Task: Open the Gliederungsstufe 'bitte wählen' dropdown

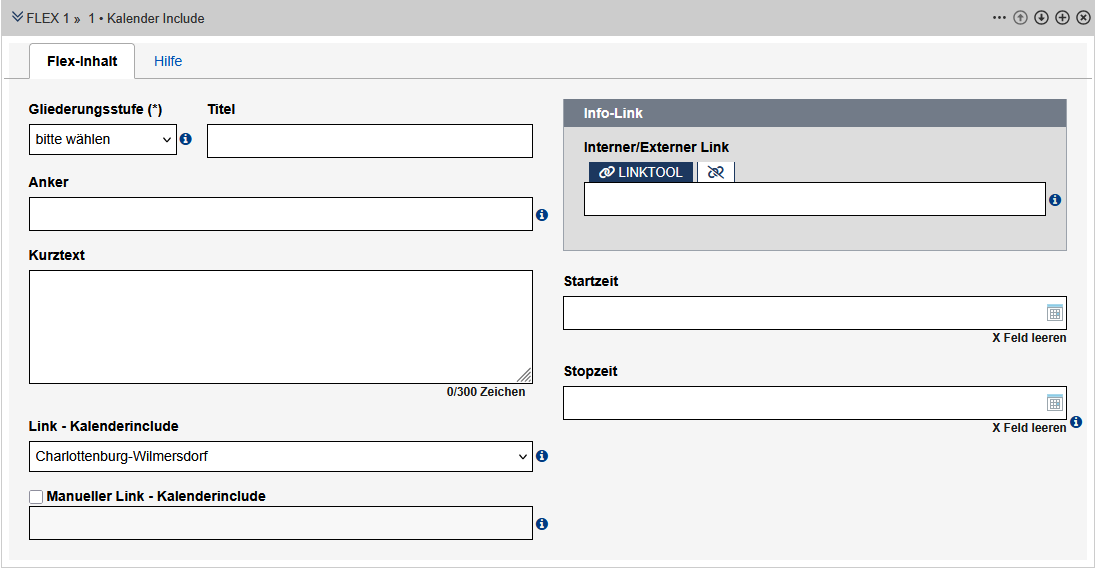Action: [x=102, y=140]
